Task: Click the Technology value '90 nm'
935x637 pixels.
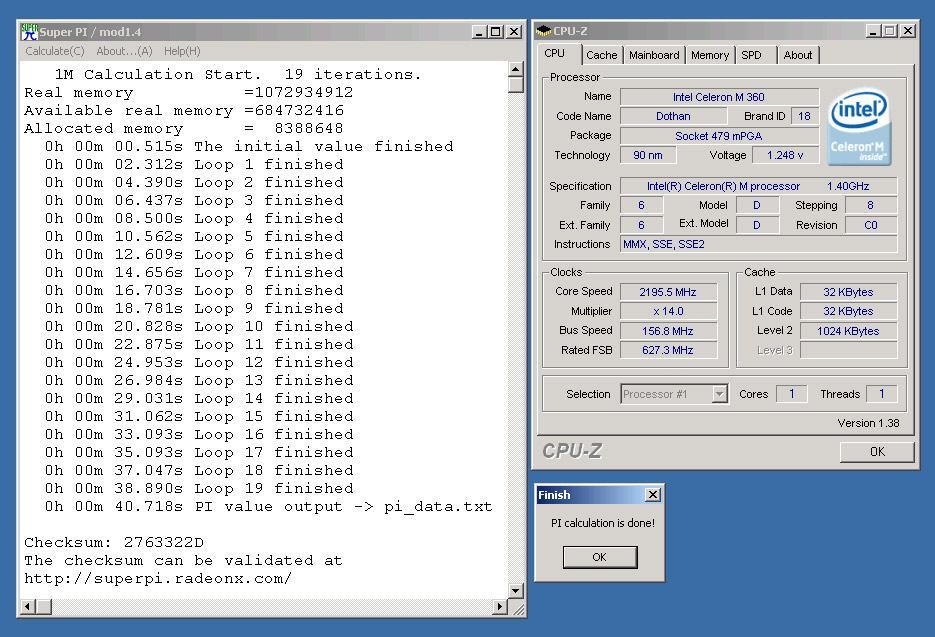Action: point(648,155)
